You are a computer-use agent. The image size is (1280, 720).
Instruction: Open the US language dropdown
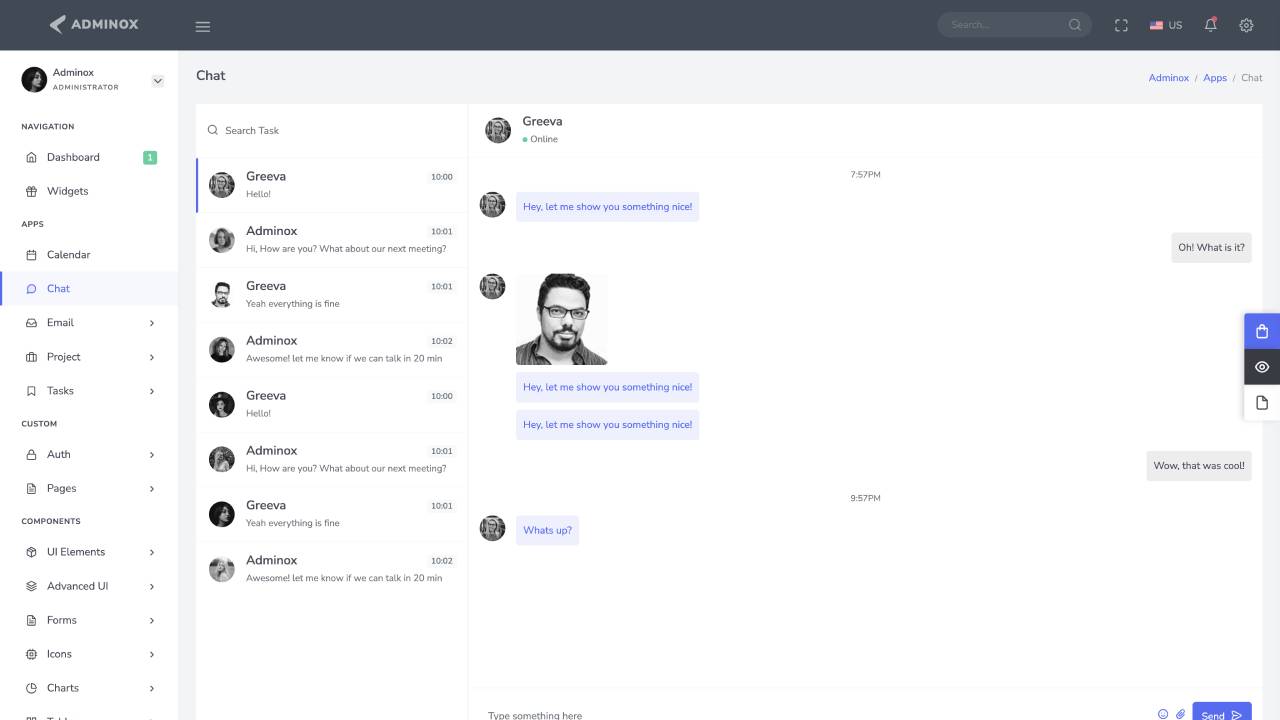pyautogui.click(x=1166, y=25)
